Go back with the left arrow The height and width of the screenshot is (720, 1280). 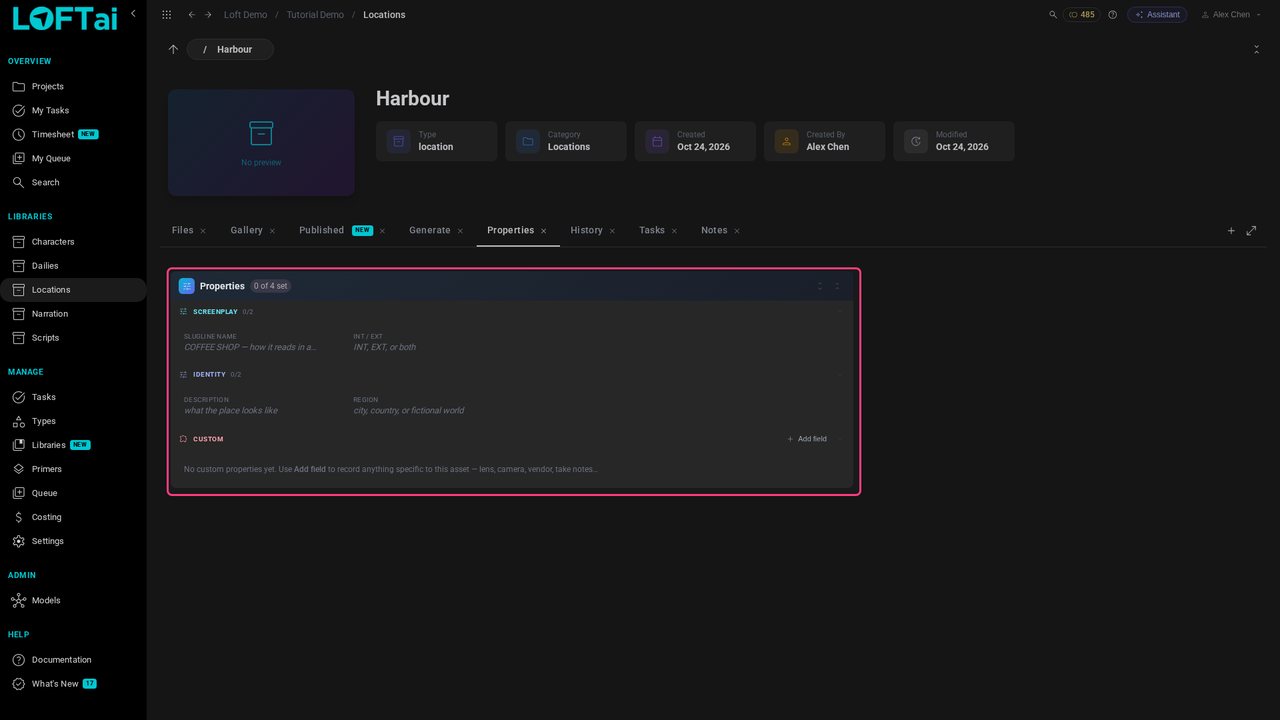click(192, 15)
